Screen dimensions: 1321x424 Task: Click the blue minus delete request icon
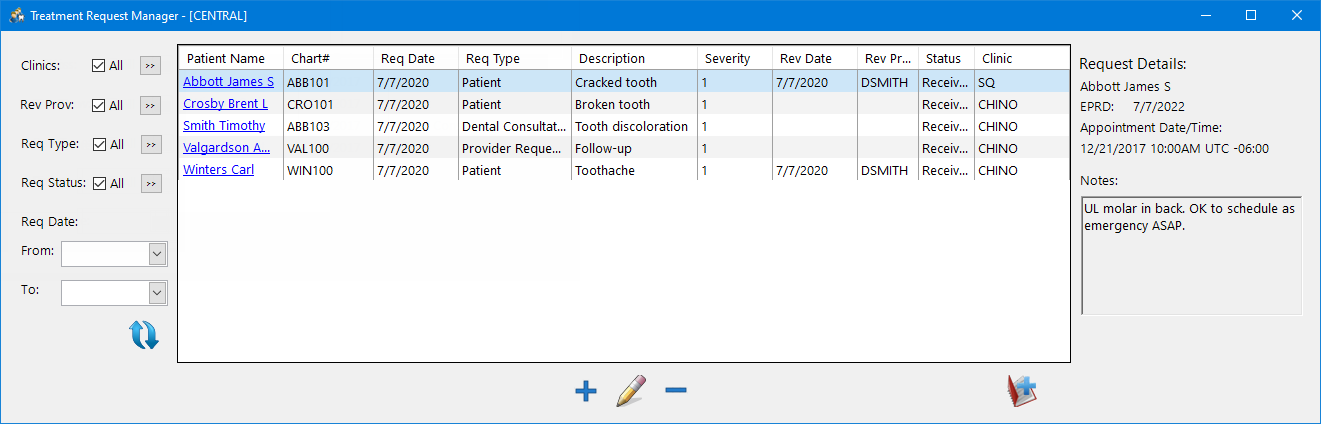click(x=676, y=390)
